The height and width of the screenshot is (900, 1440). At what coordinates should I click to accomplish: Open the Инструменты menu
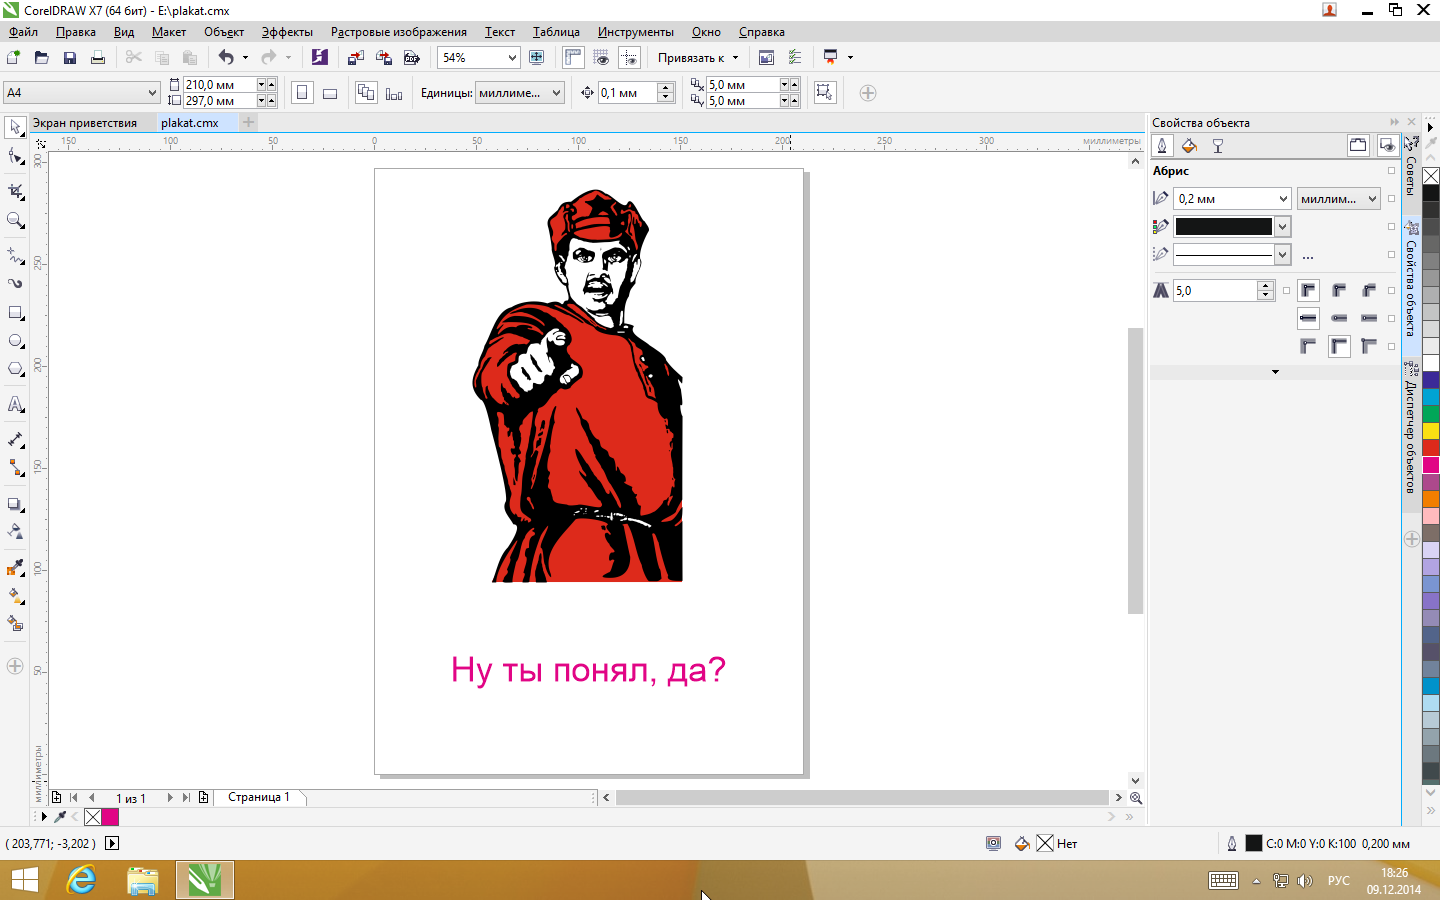tap(636, 32)
